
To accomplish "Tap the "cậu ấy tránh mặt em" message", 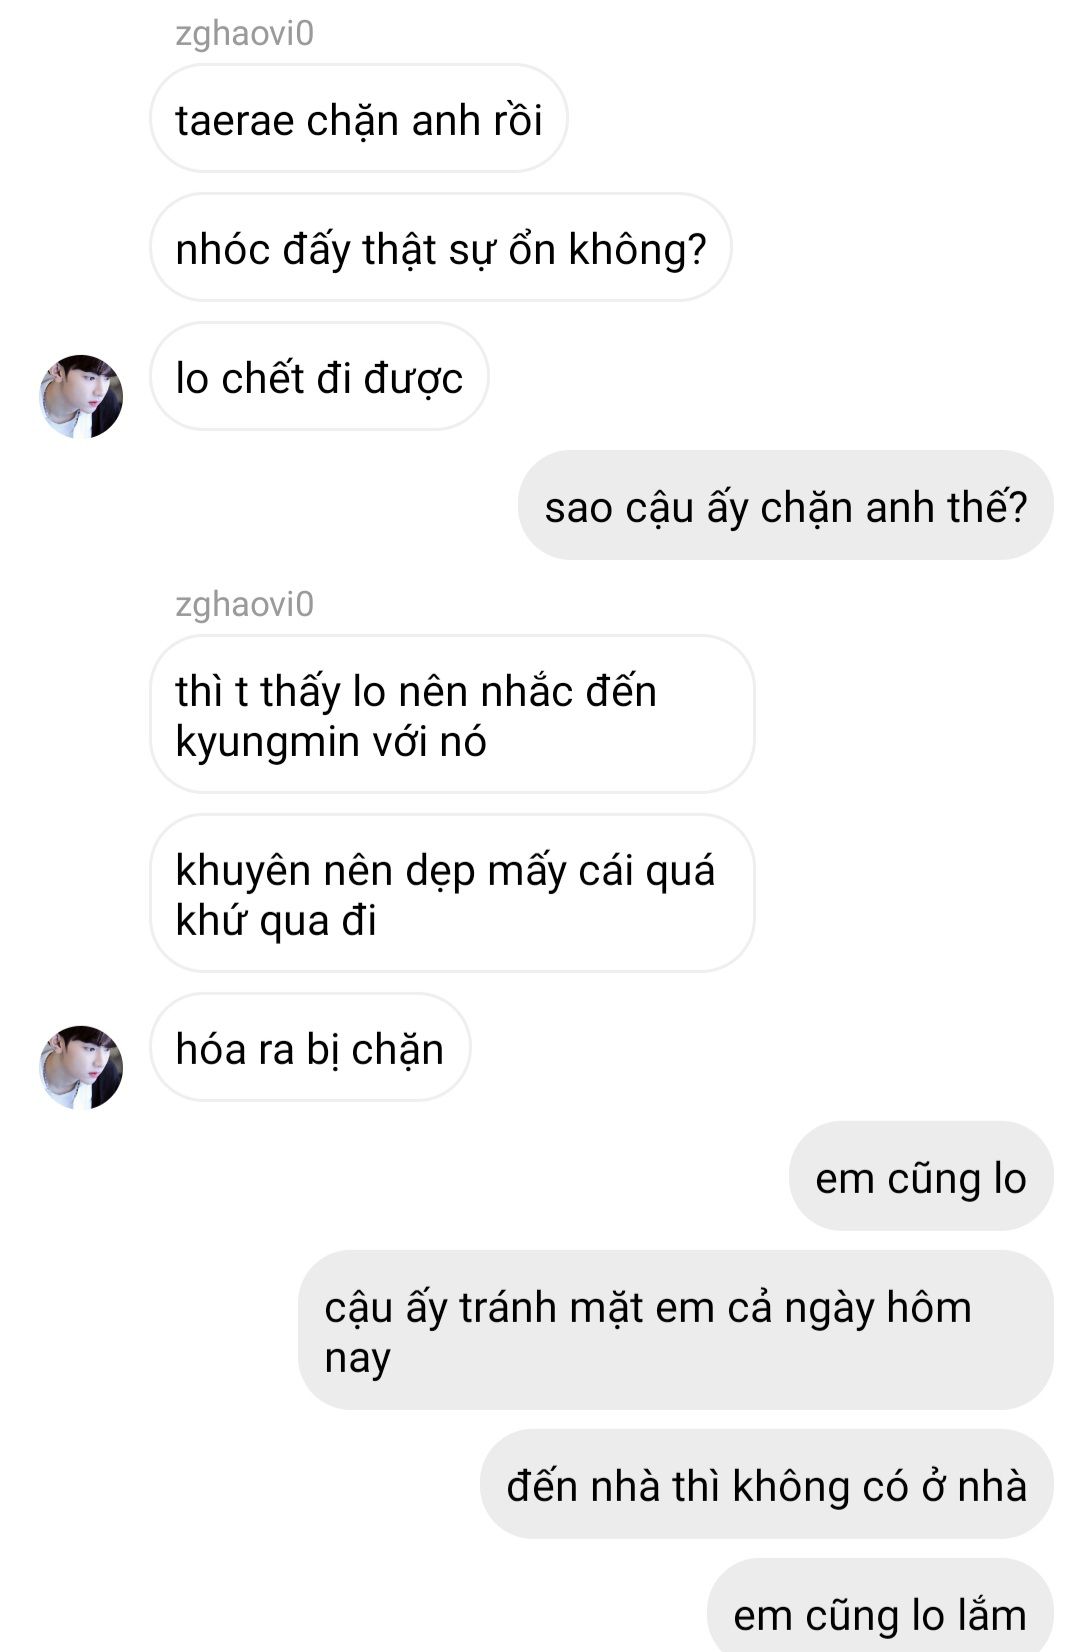I will click(676, 1331).
